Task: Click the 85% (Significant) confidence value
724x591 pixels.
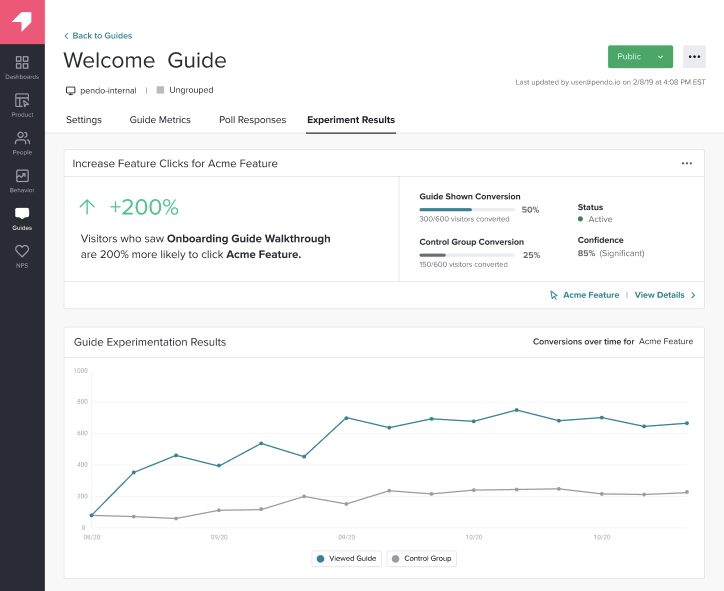Action: point(611,253)
